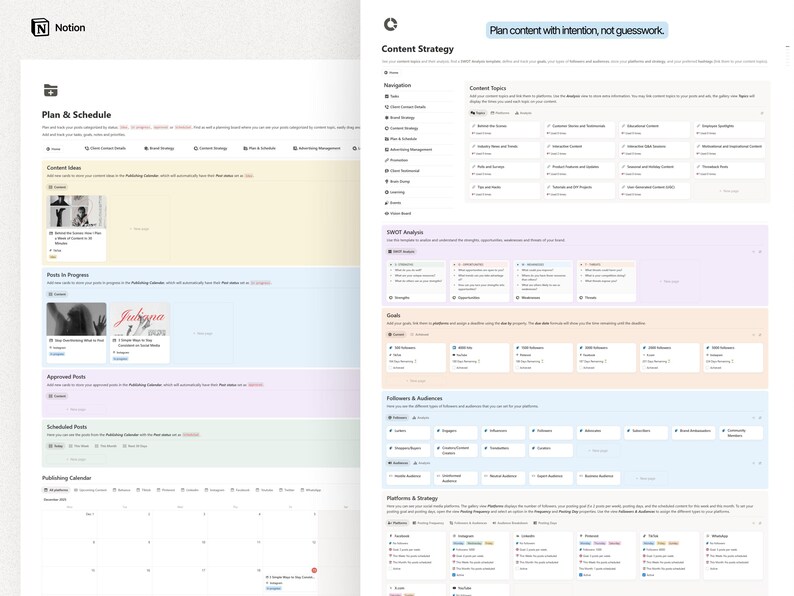Screen dimensions: 794x596
Task: Open Weaknesses SWOT card
Action: click(x=543, y=281)
